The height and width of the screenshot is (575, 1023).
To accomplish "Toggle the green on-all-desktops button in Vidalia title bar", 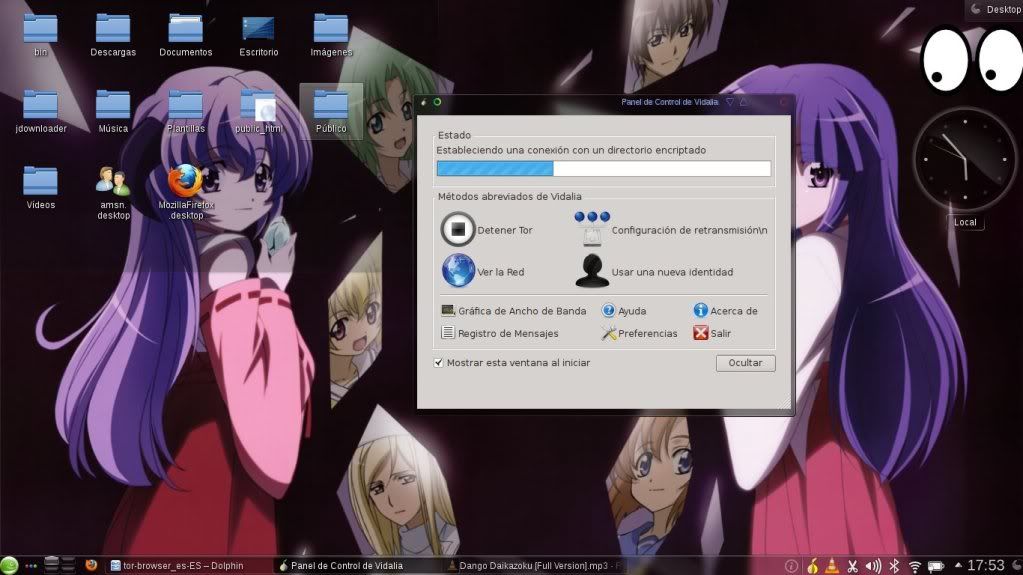I will 437,102.
